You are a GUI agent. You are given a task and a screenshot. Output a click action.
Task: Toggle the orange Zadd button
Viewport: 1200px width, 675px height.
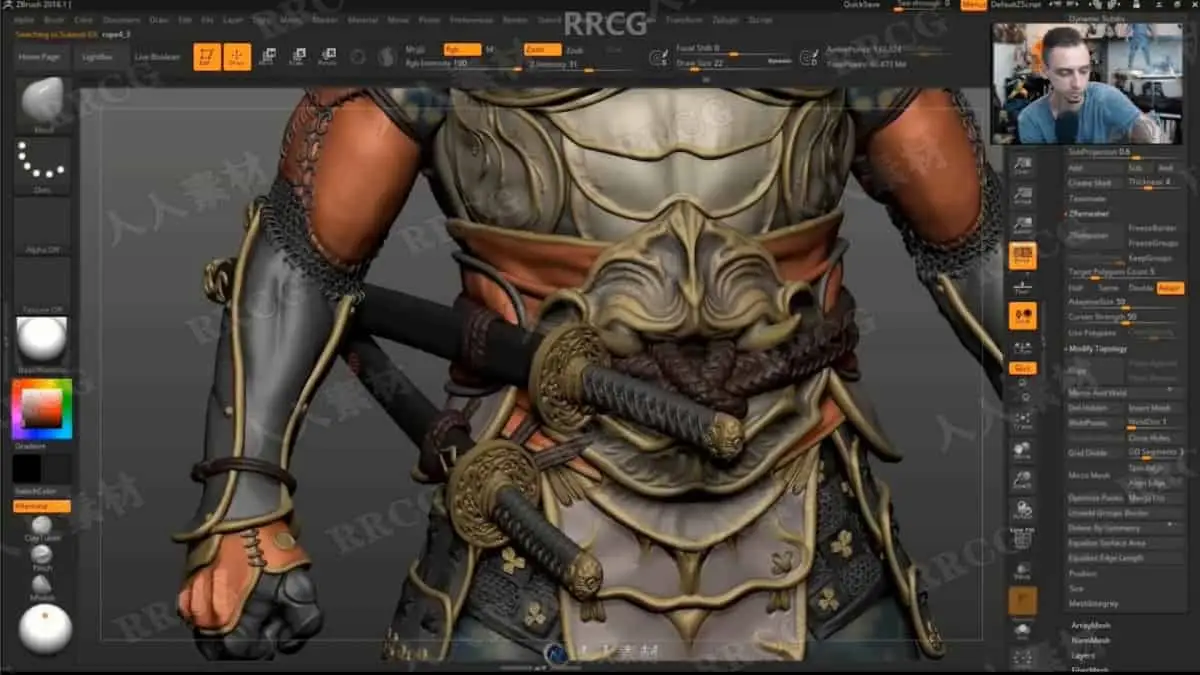click(x=541, y=48)
